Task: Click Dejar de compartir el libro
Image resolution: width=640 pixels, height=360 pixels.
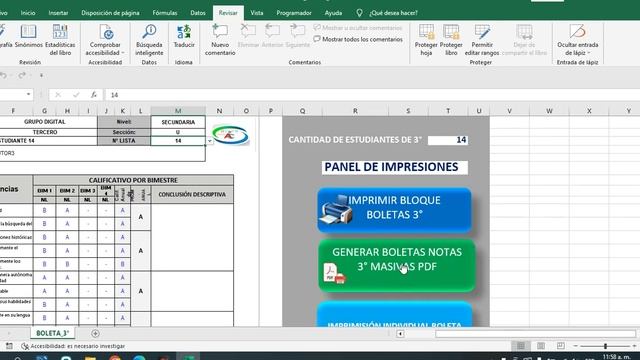Action: [x=524, y=40]
